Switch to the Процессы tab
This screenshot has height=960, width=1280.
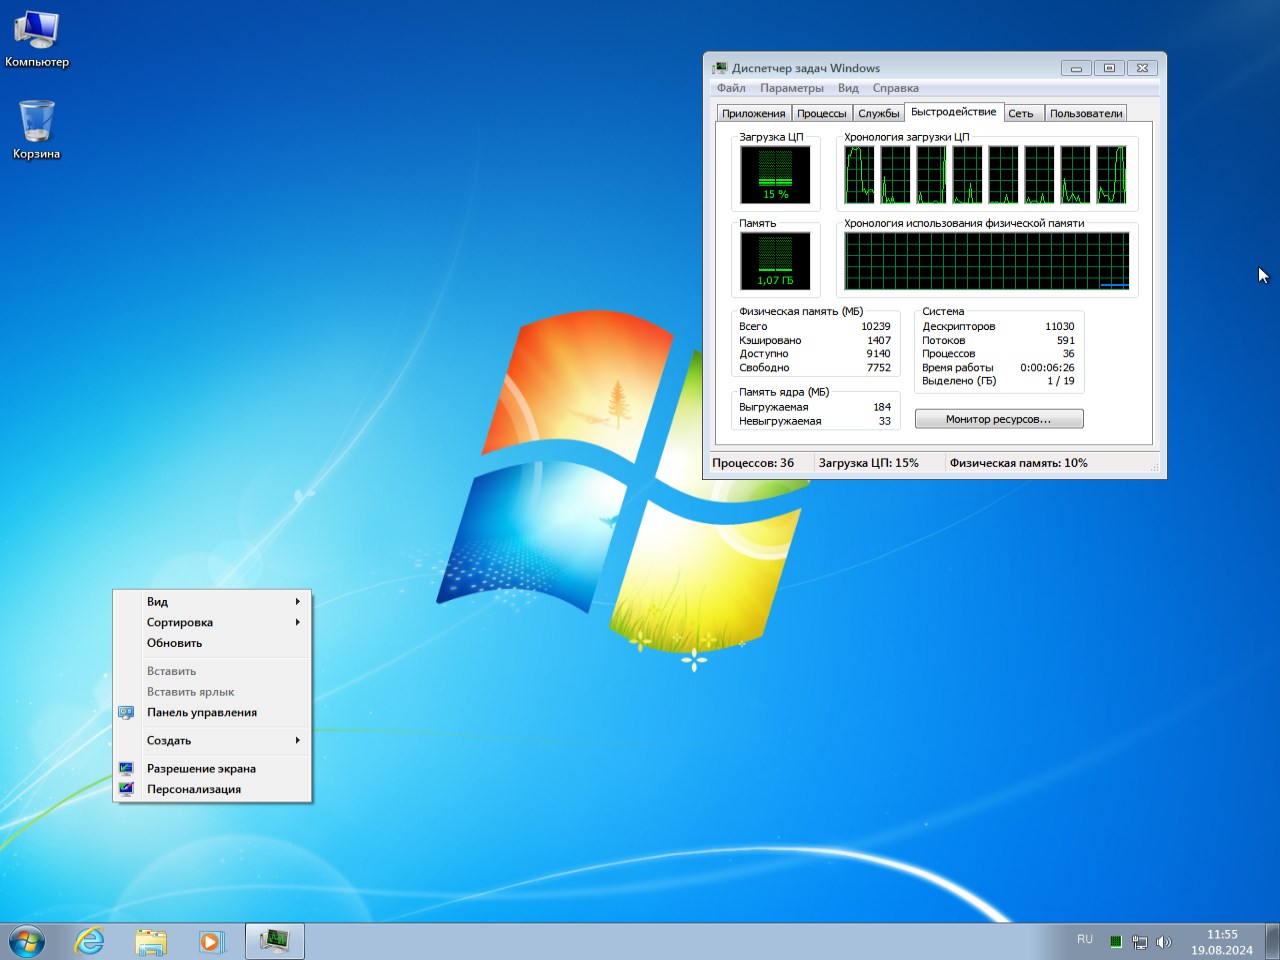pos(821,113)
